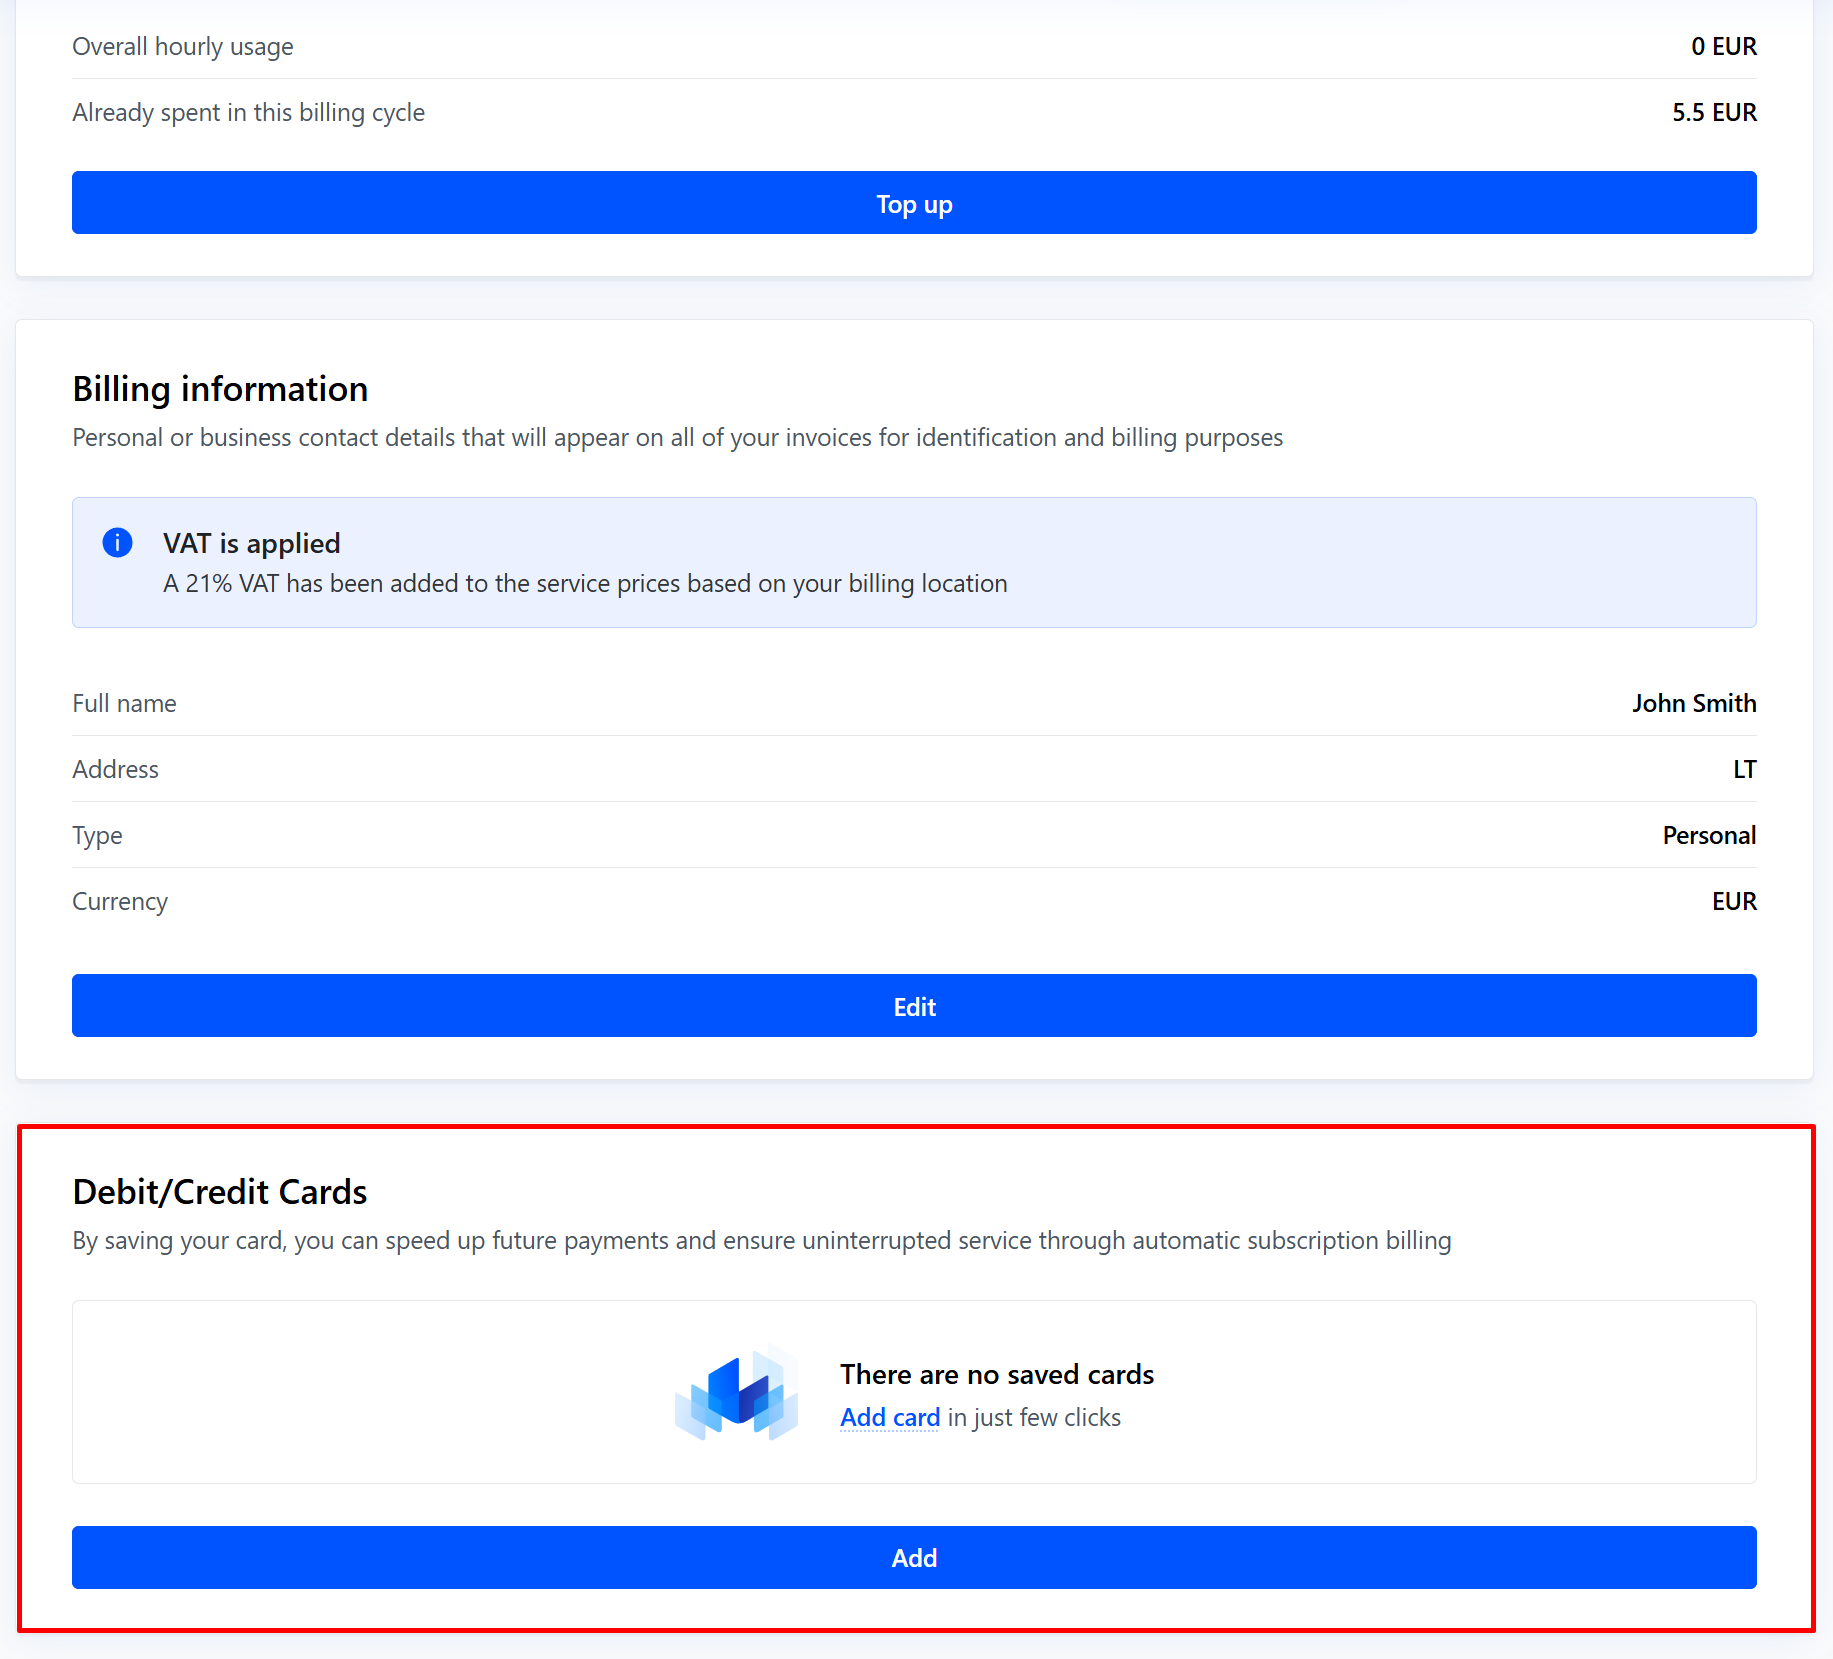The image size is (1833, 1659).
Task: Click the Billing information heading
Action: (220, 389)
